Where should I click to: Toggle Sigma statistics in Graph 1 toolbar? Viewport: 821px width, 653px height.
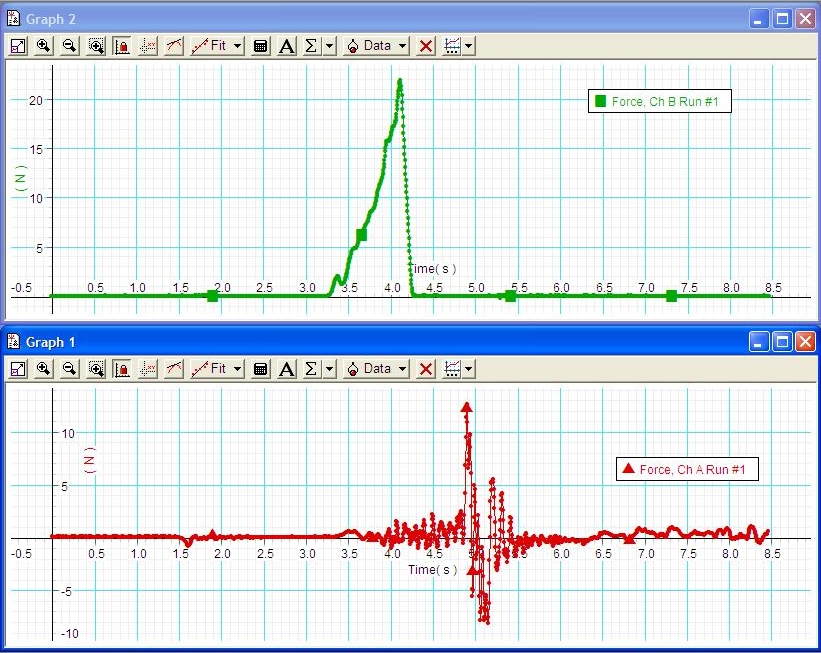pyautogui.click(x=311, y=369)
